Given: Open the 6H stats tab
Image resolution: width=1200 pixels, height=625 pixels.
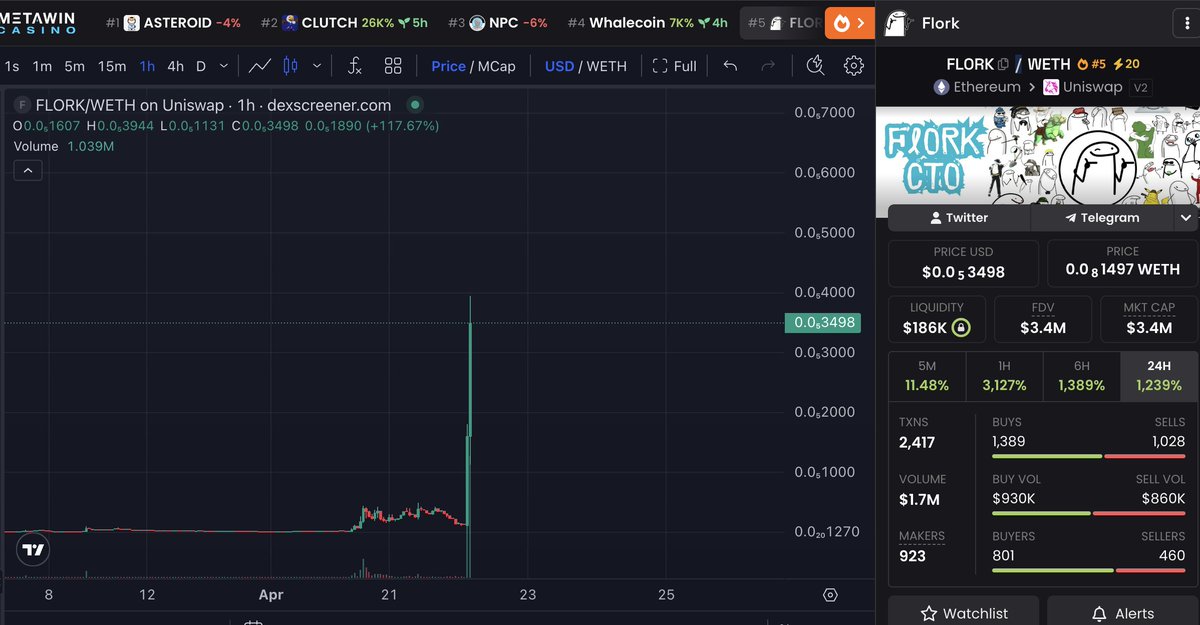Looking at the screenshot, I should click(1081, 376).
